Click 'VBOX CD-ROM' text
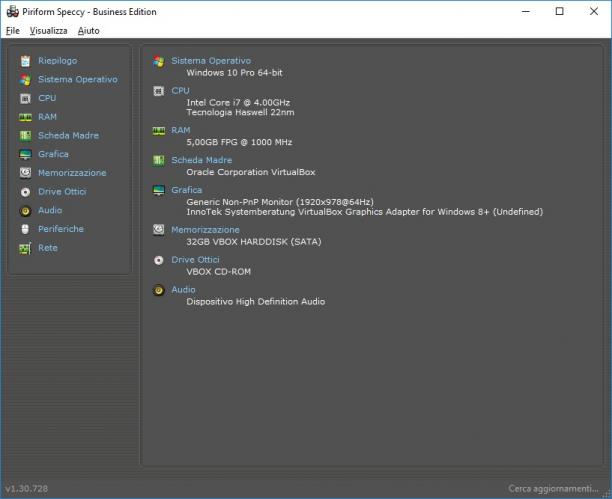 point(219,272)
